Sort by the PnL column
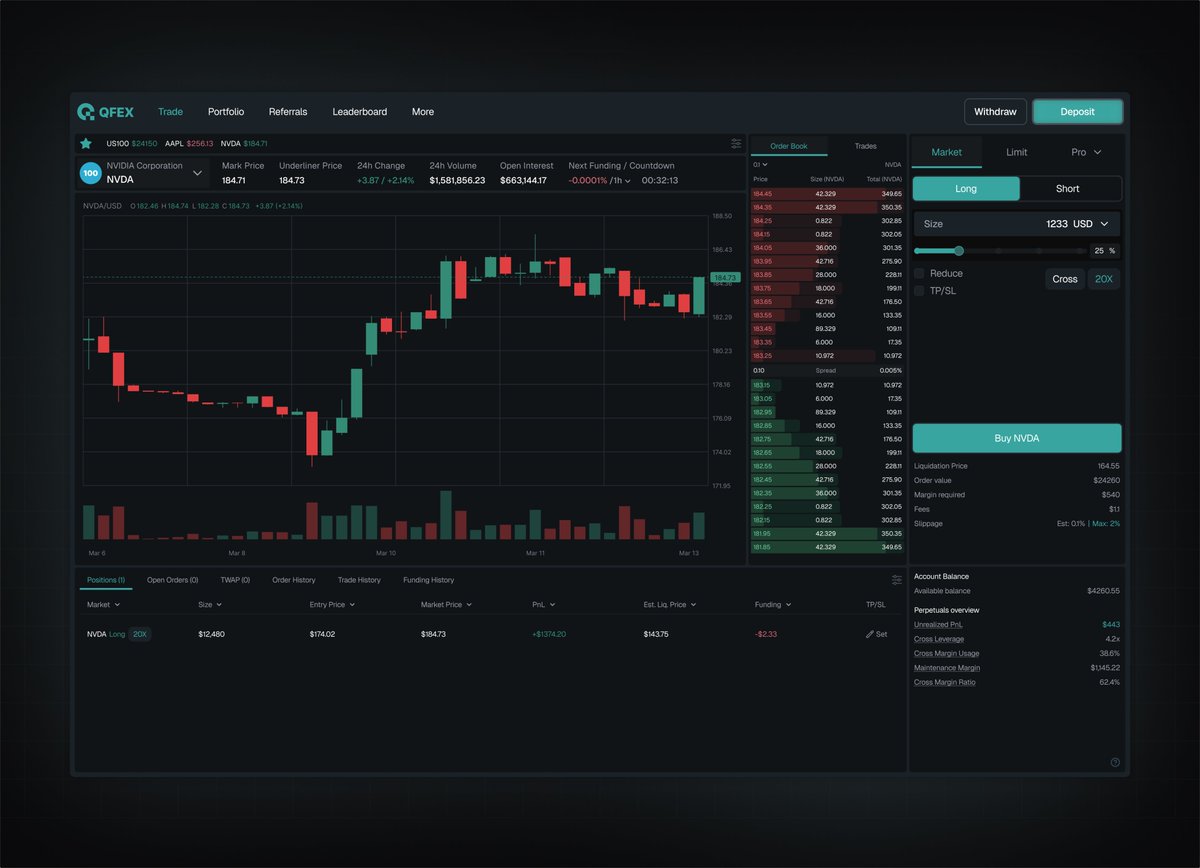Viewport: 1200px width, 868px height. 544,605
